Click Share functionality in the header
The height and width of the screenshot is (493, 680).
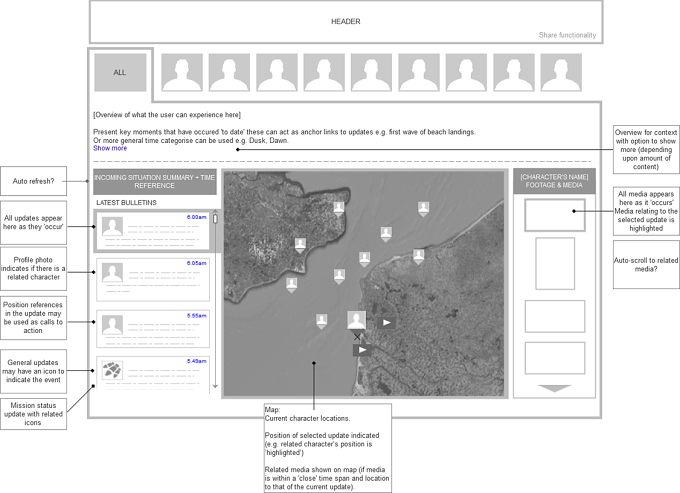click(567, 35)
